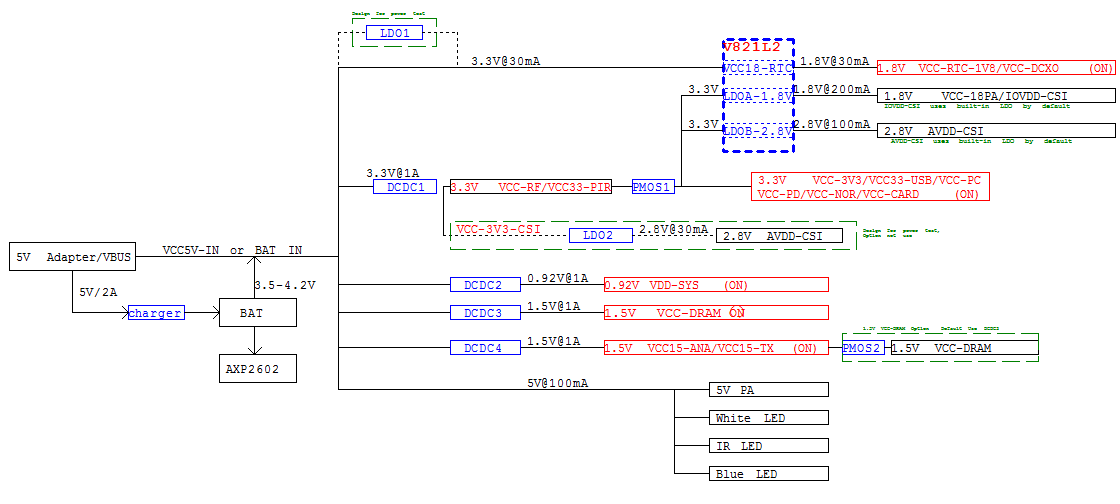Select the "BAT" battery block
Viewport: 1120px width, 504px height.
pos(257,313)
